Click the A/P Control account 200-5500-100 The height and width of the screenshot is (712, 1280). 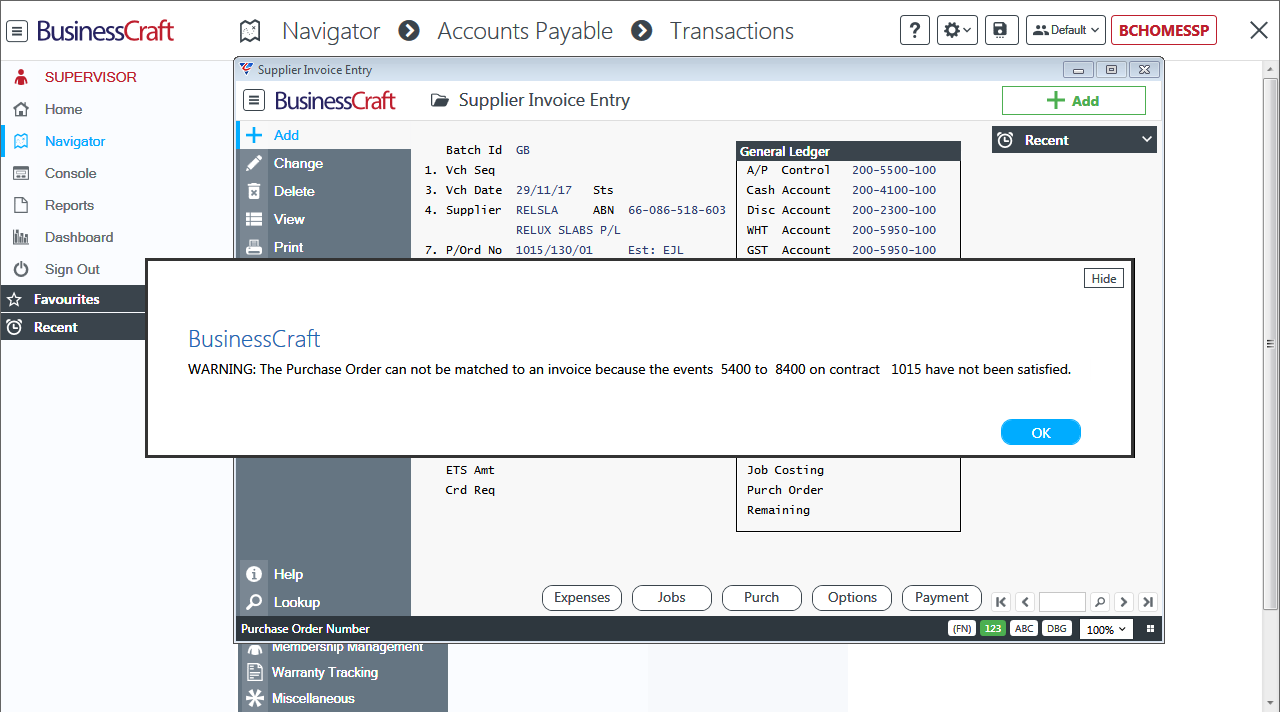coord(894,170)
